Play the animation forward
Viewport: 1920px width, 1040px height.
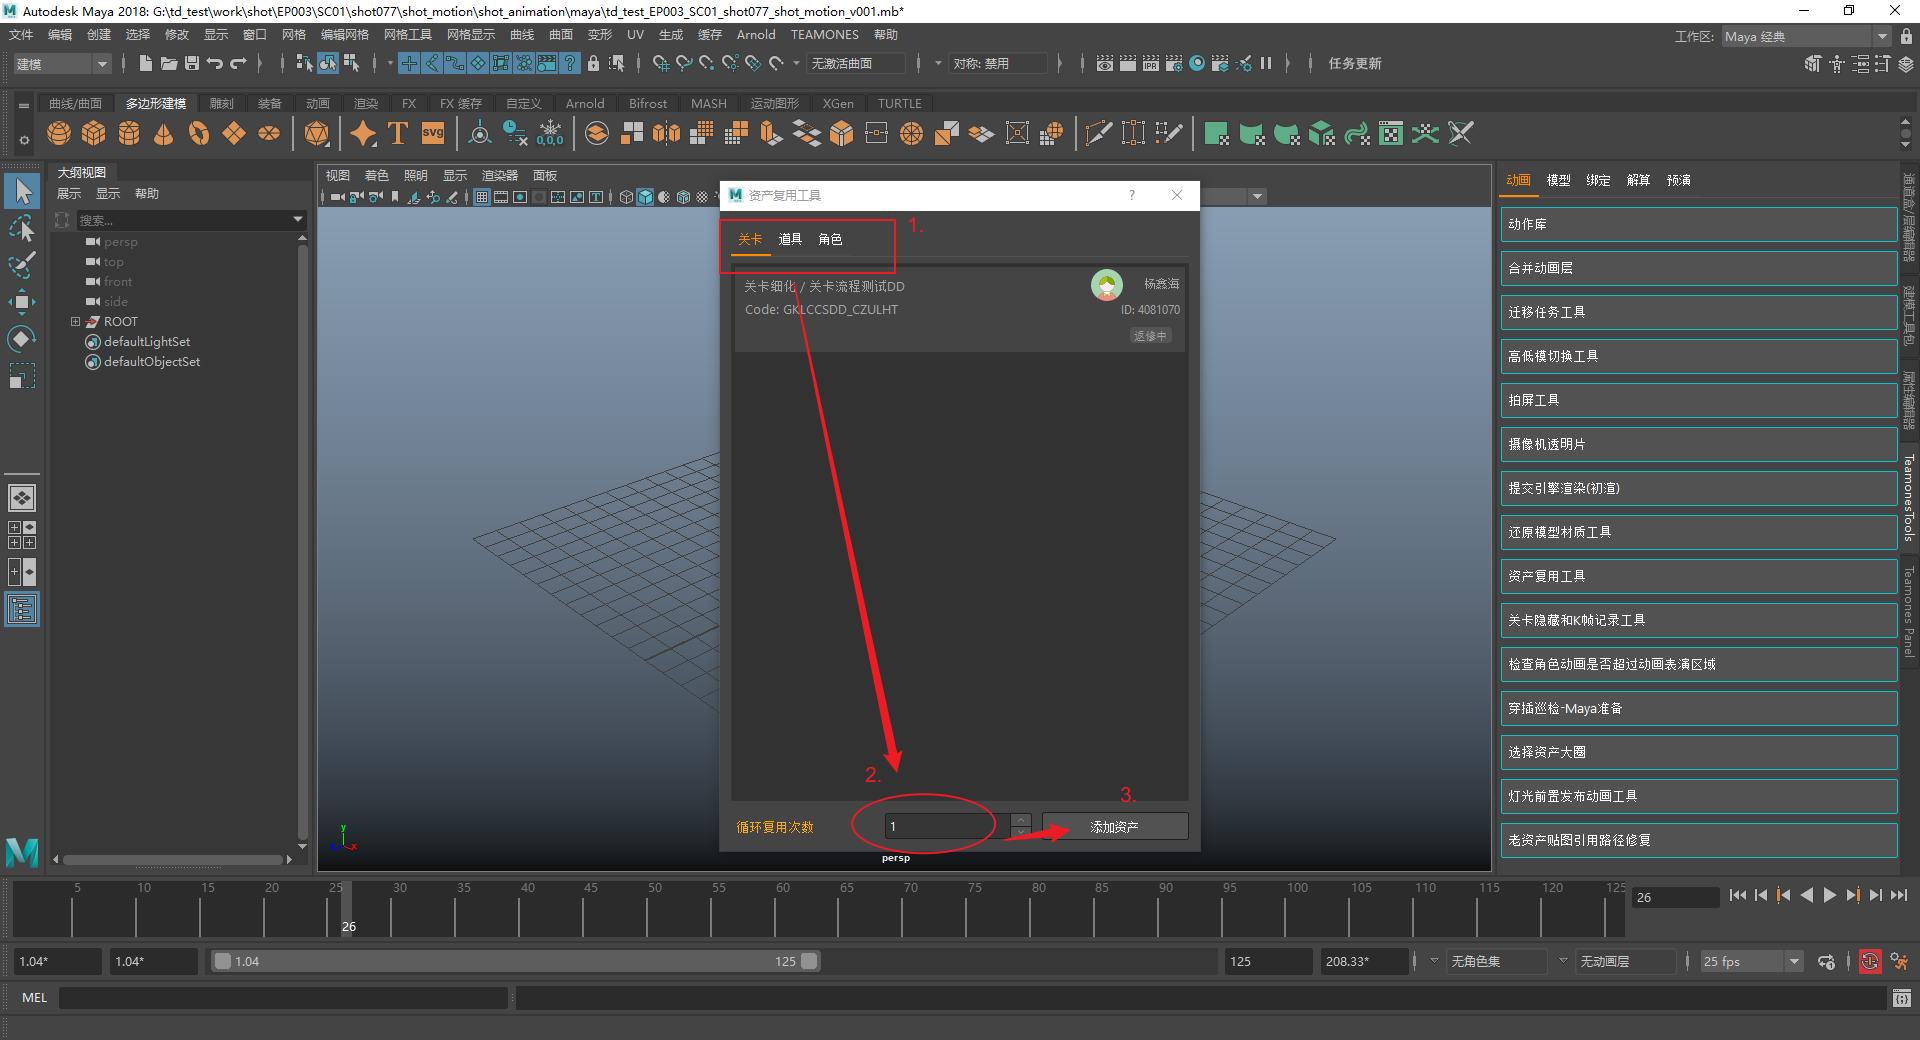point(1829,896)
